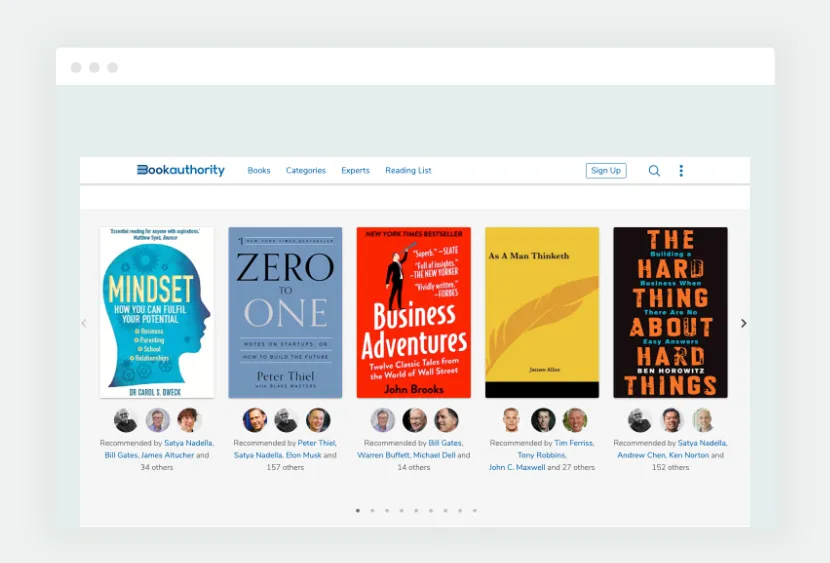Select the fourth carousel page dot

[x=402, y=511]
